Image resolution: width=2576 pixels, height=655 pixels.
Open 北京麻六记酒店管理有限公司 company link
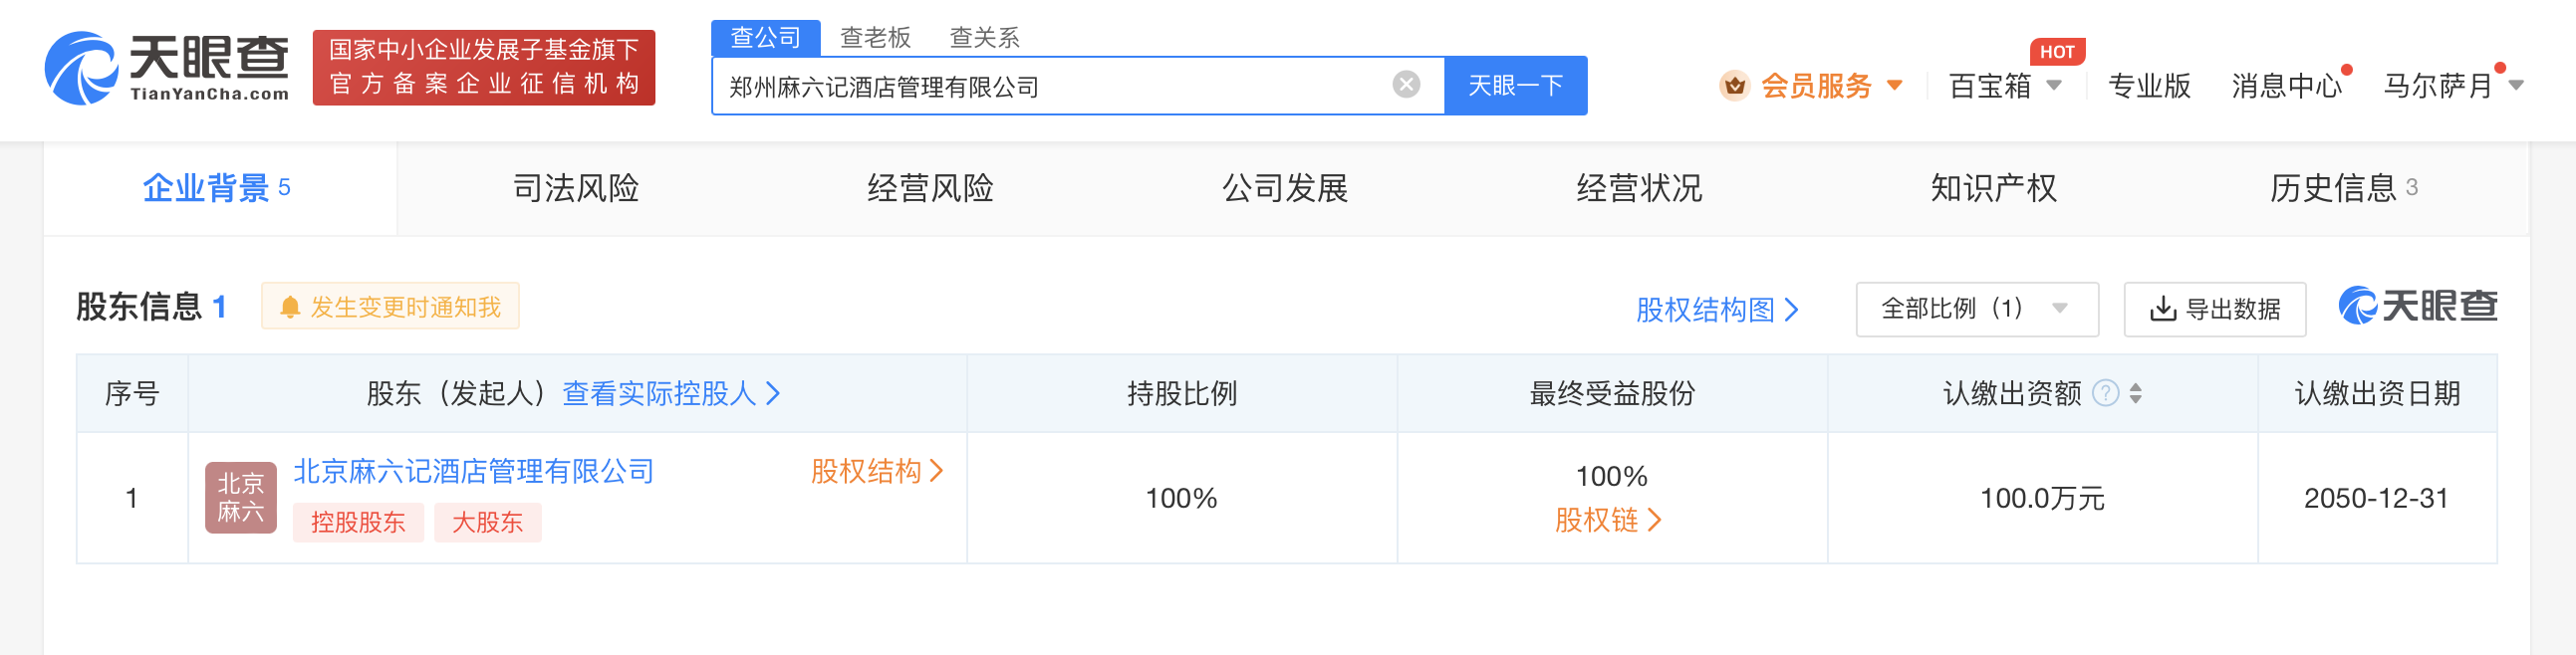click(x=473, y=471)
